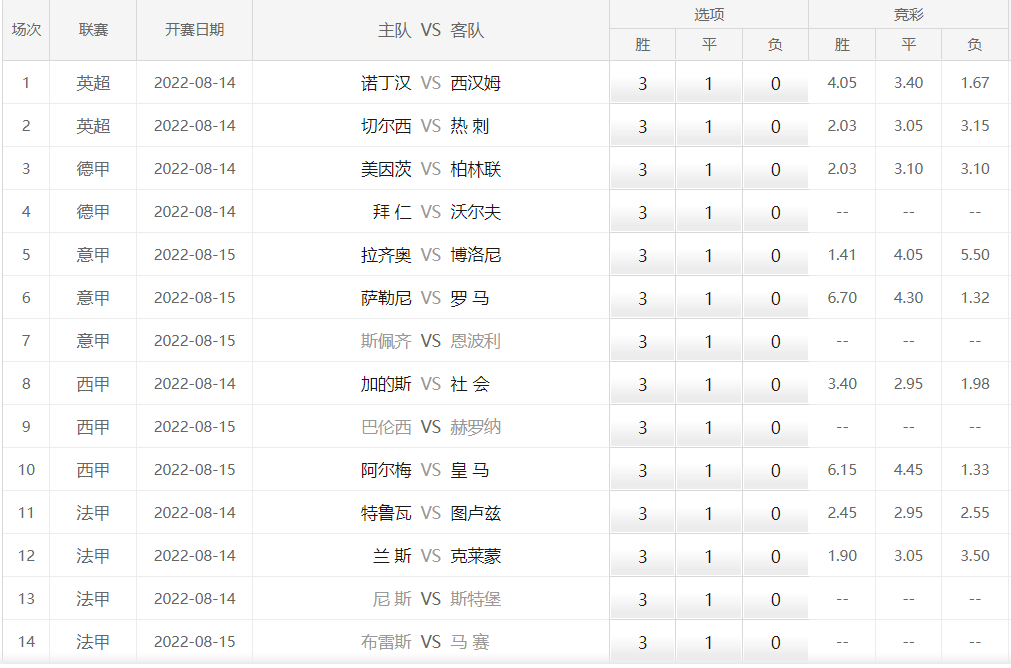Viewport: 1011px width, 668px height.
Task: Click loss odds 1.98 for 加的斯 match
Action: 974,384
